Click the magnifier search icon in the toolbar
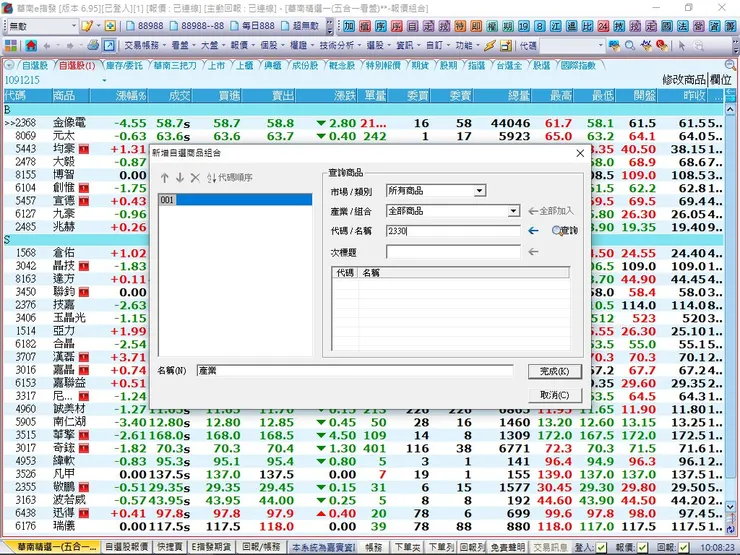Image resolution: width=740 pixels, height=555 pixels. click(x=630, y=46)
